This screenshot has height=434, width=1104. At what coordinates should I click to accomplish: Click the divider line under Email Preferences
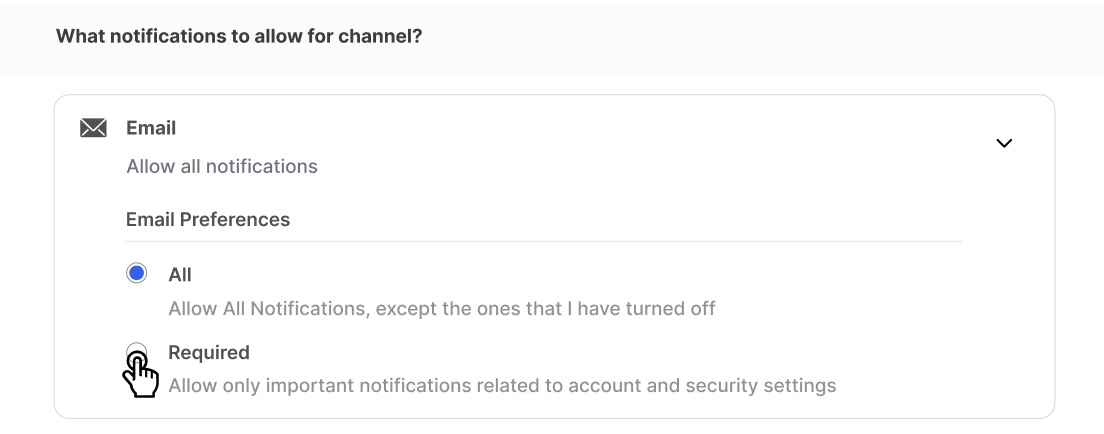click(544, 241)
